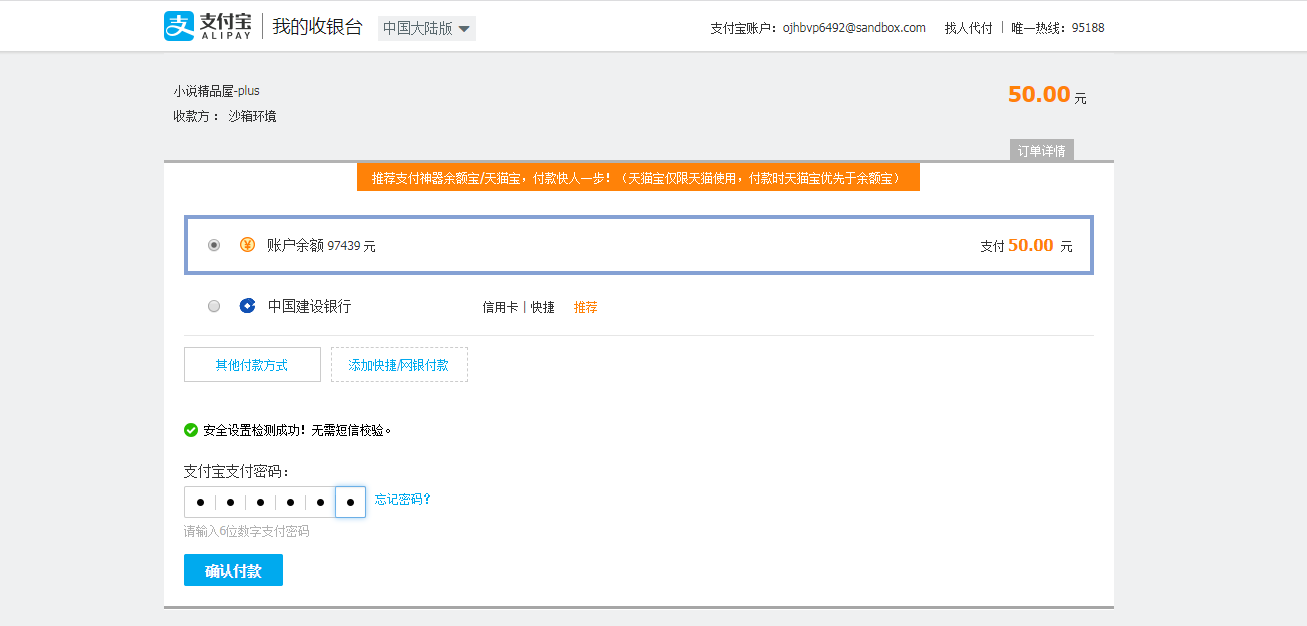Click the 找人代付 link in header
Viewport: 1307px width, 626px height.
click(968, 28)
